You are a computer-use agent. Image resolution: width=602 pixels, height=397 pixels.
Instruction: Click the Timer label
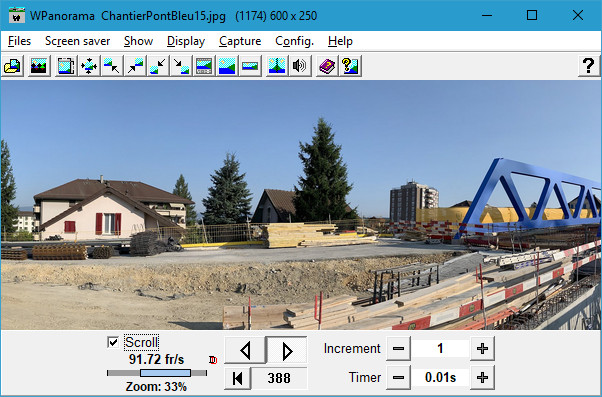[365, 377]
